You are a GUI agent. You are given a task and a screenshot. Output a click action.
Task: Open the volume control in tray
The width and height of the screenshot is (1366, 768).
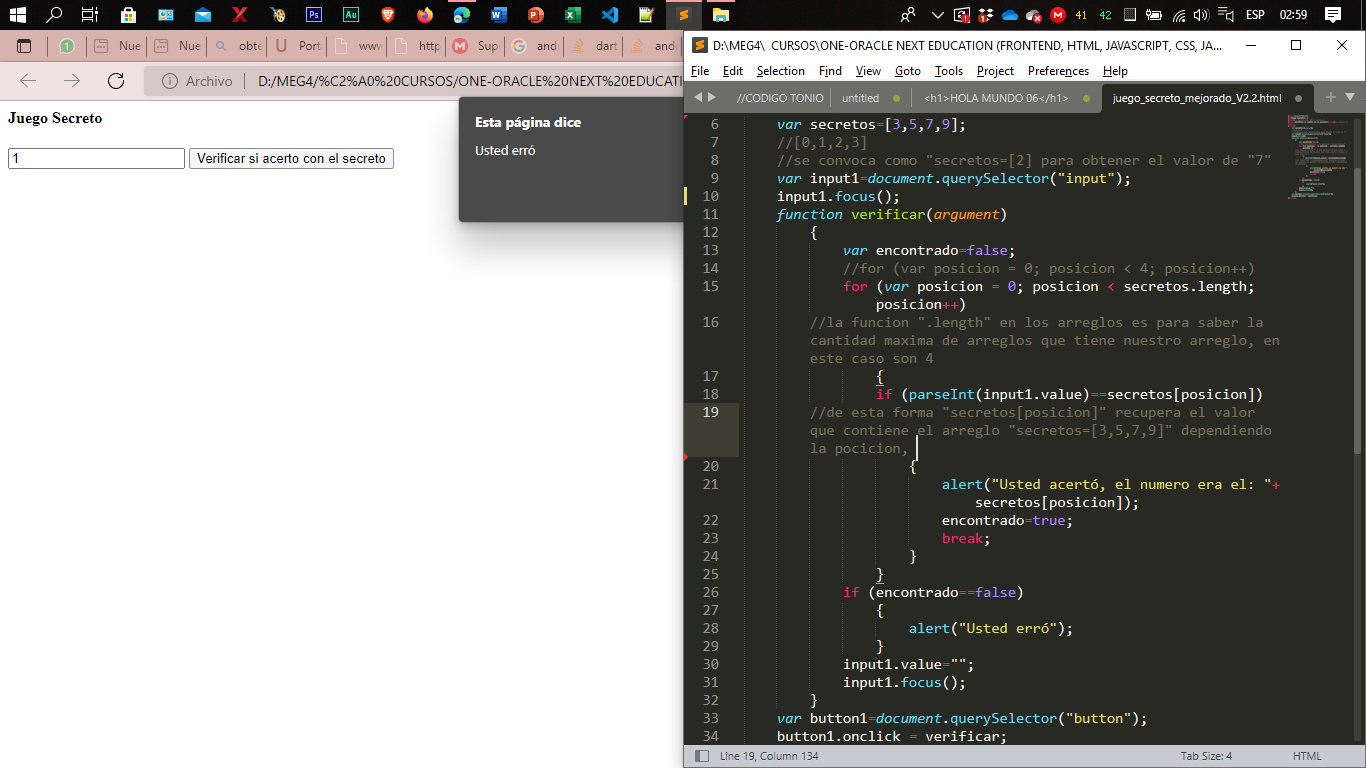[1201, 15]
